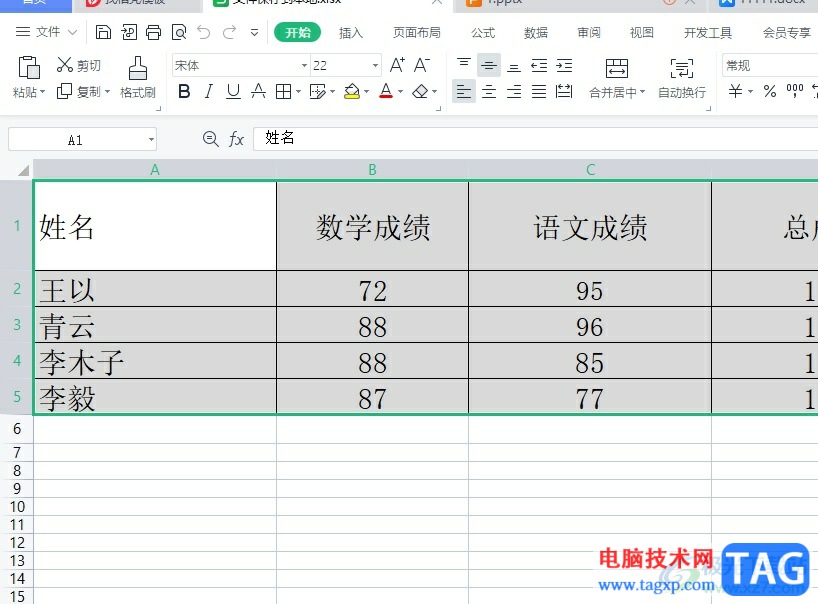Apply yellow fill color
This screenshot has height=604, width=818.
tap(352, 92)
